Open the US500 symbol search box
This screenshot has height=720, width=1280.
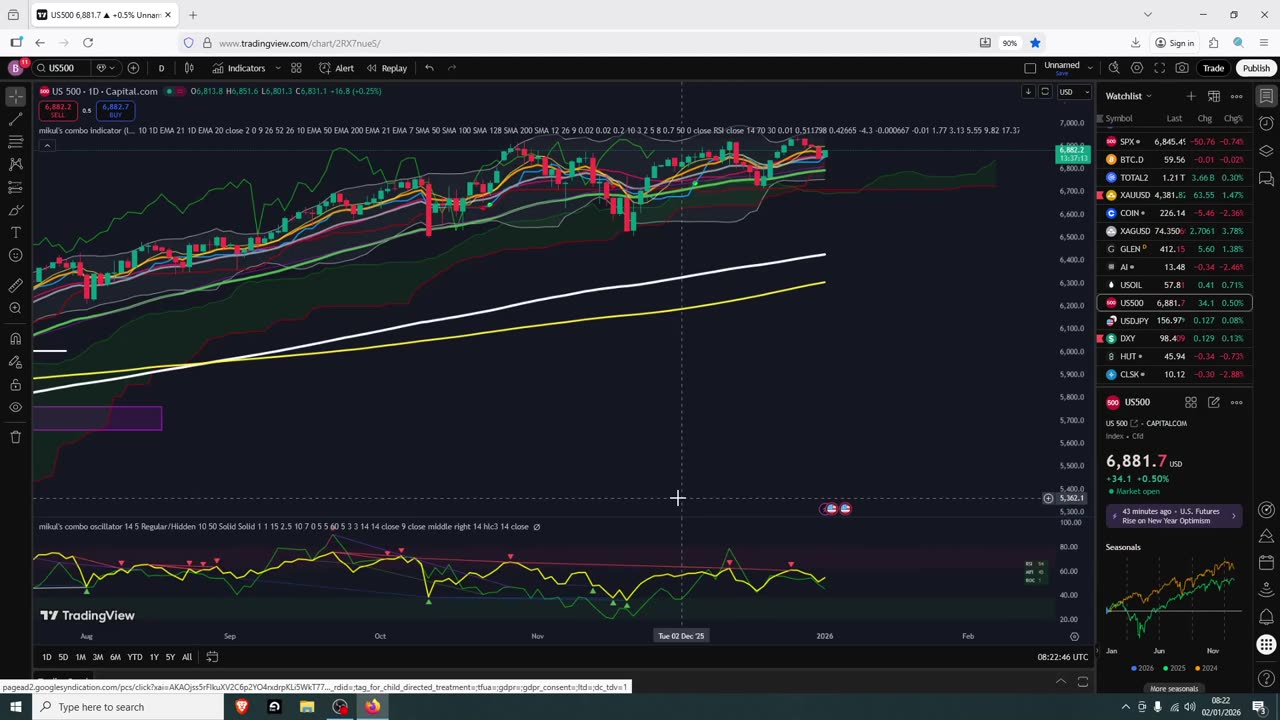tap(62, 68)
